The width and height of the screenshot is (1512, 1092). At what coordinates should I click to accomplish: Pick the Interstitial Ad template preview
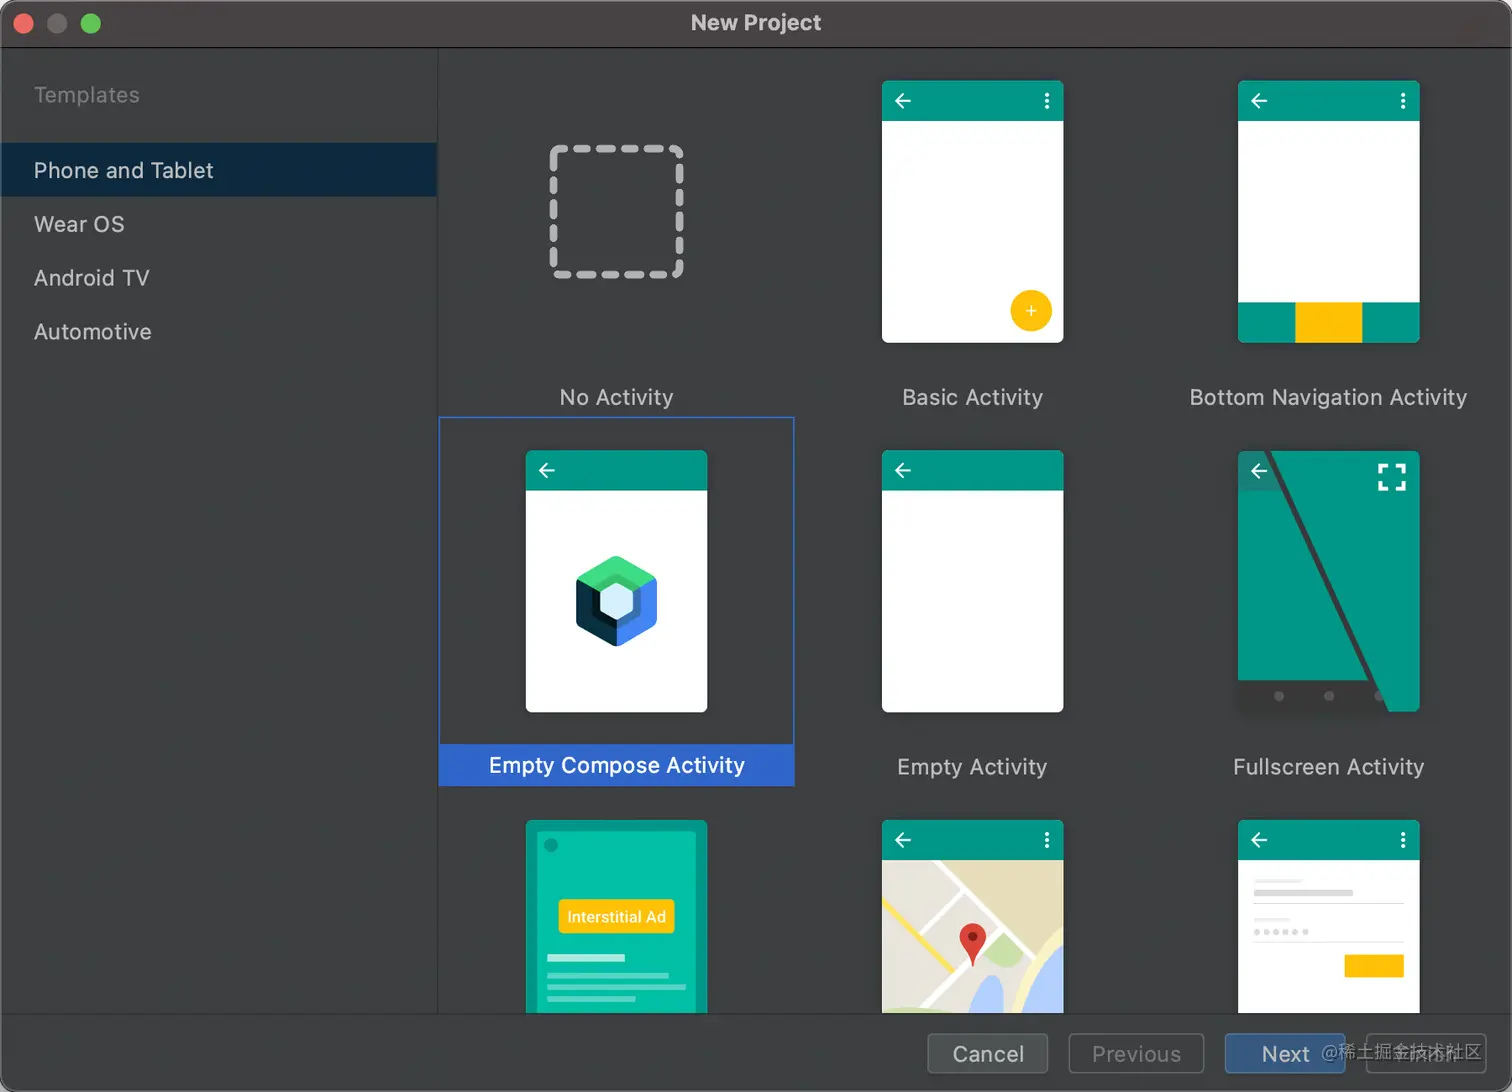coord(616,916)
